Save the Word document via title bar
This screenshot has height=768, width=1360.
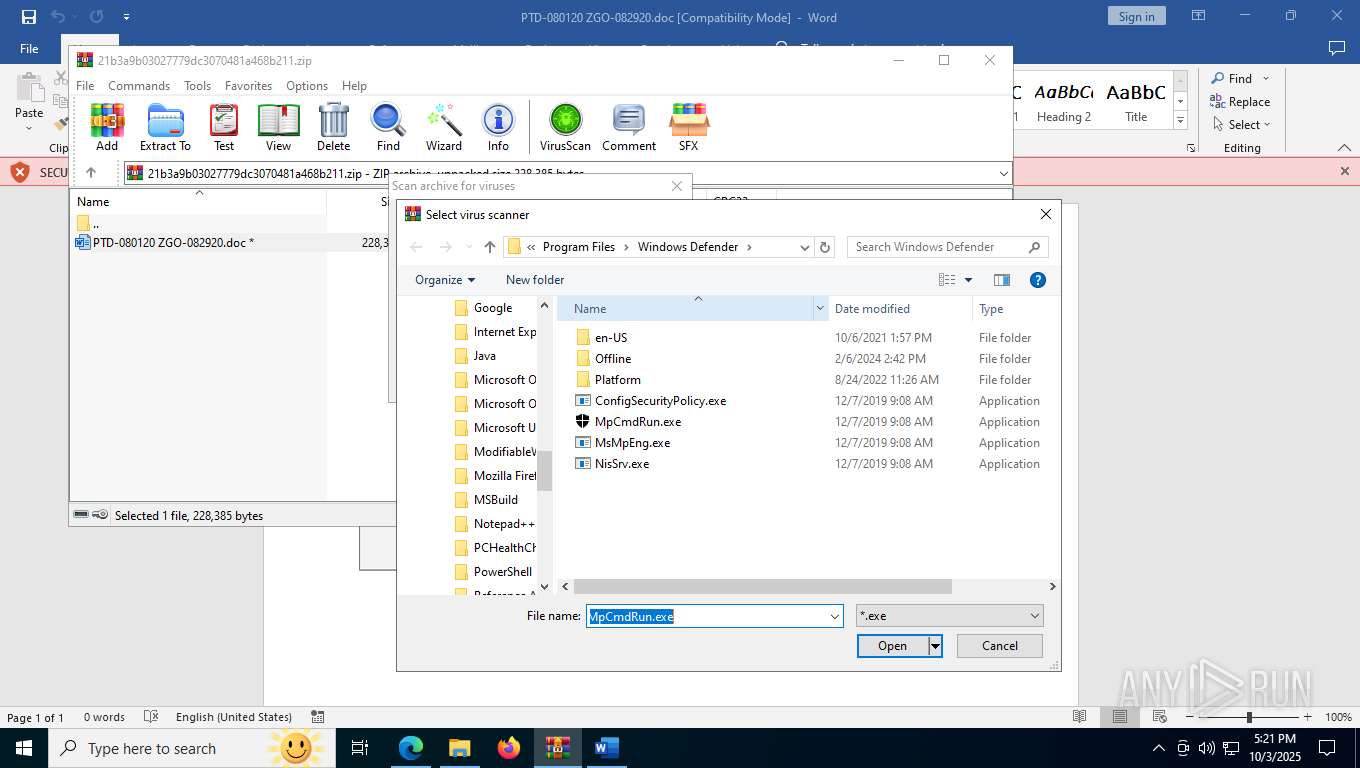tap(28, 16)
